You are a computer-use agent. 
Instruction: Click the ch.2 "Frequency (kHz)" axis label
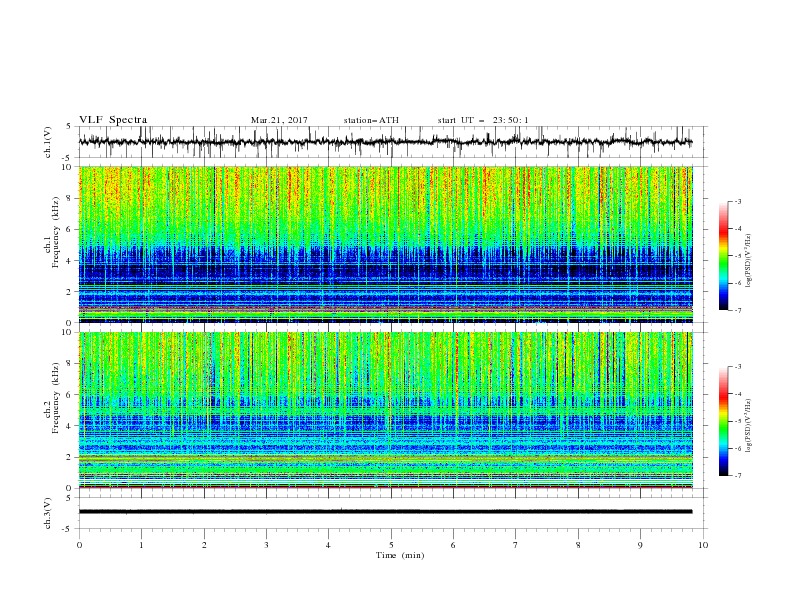(56, 398)
